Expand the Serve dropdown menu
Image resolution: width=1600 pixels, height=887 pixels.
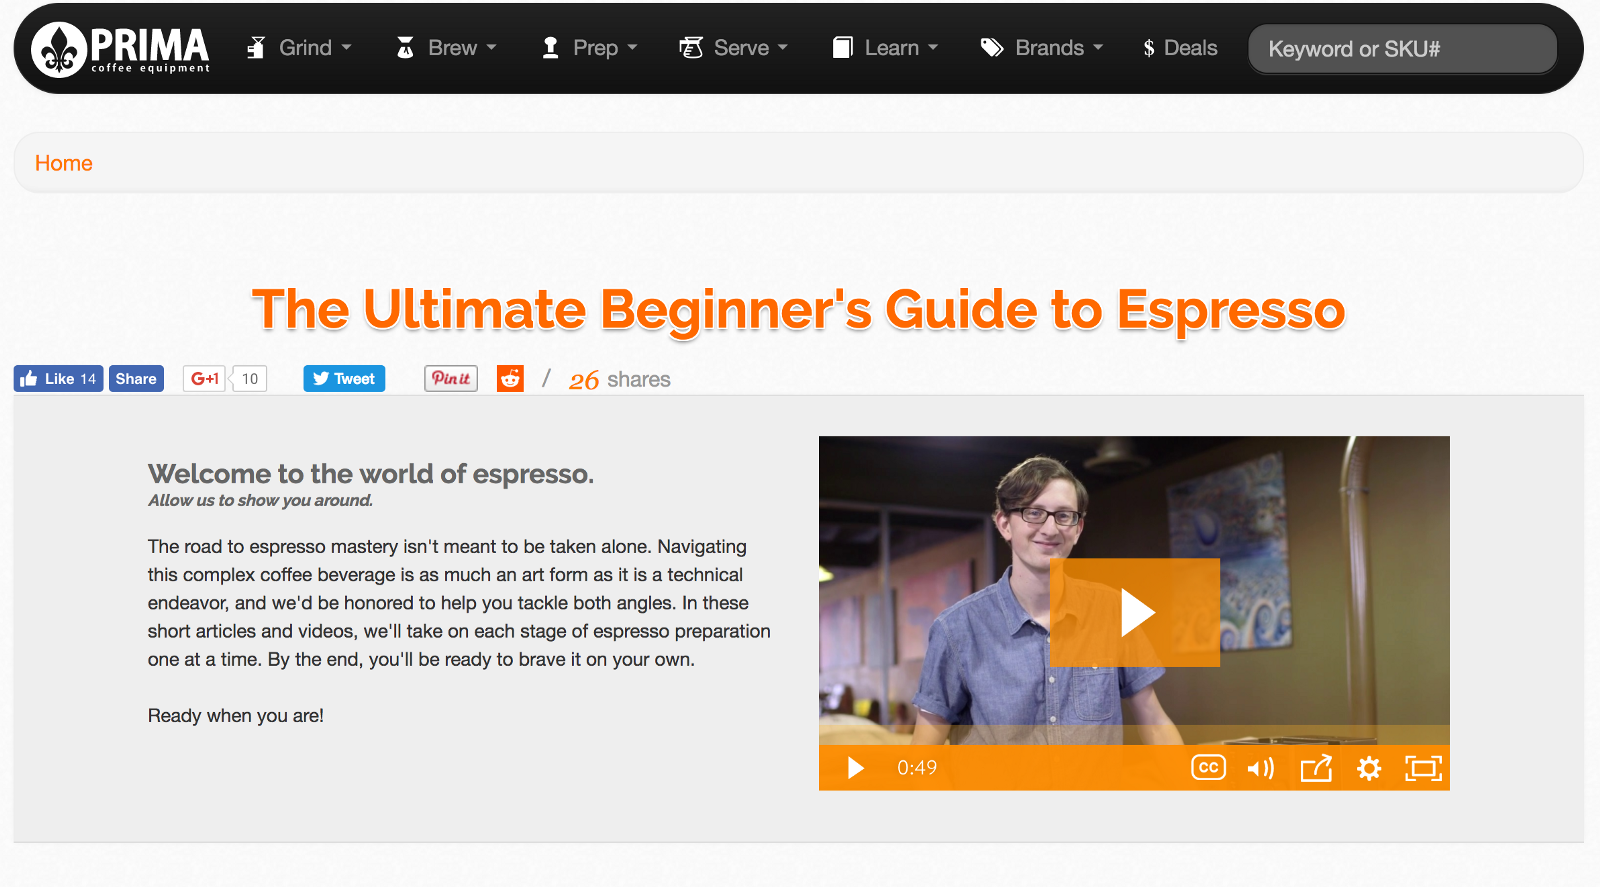(733, 48)
